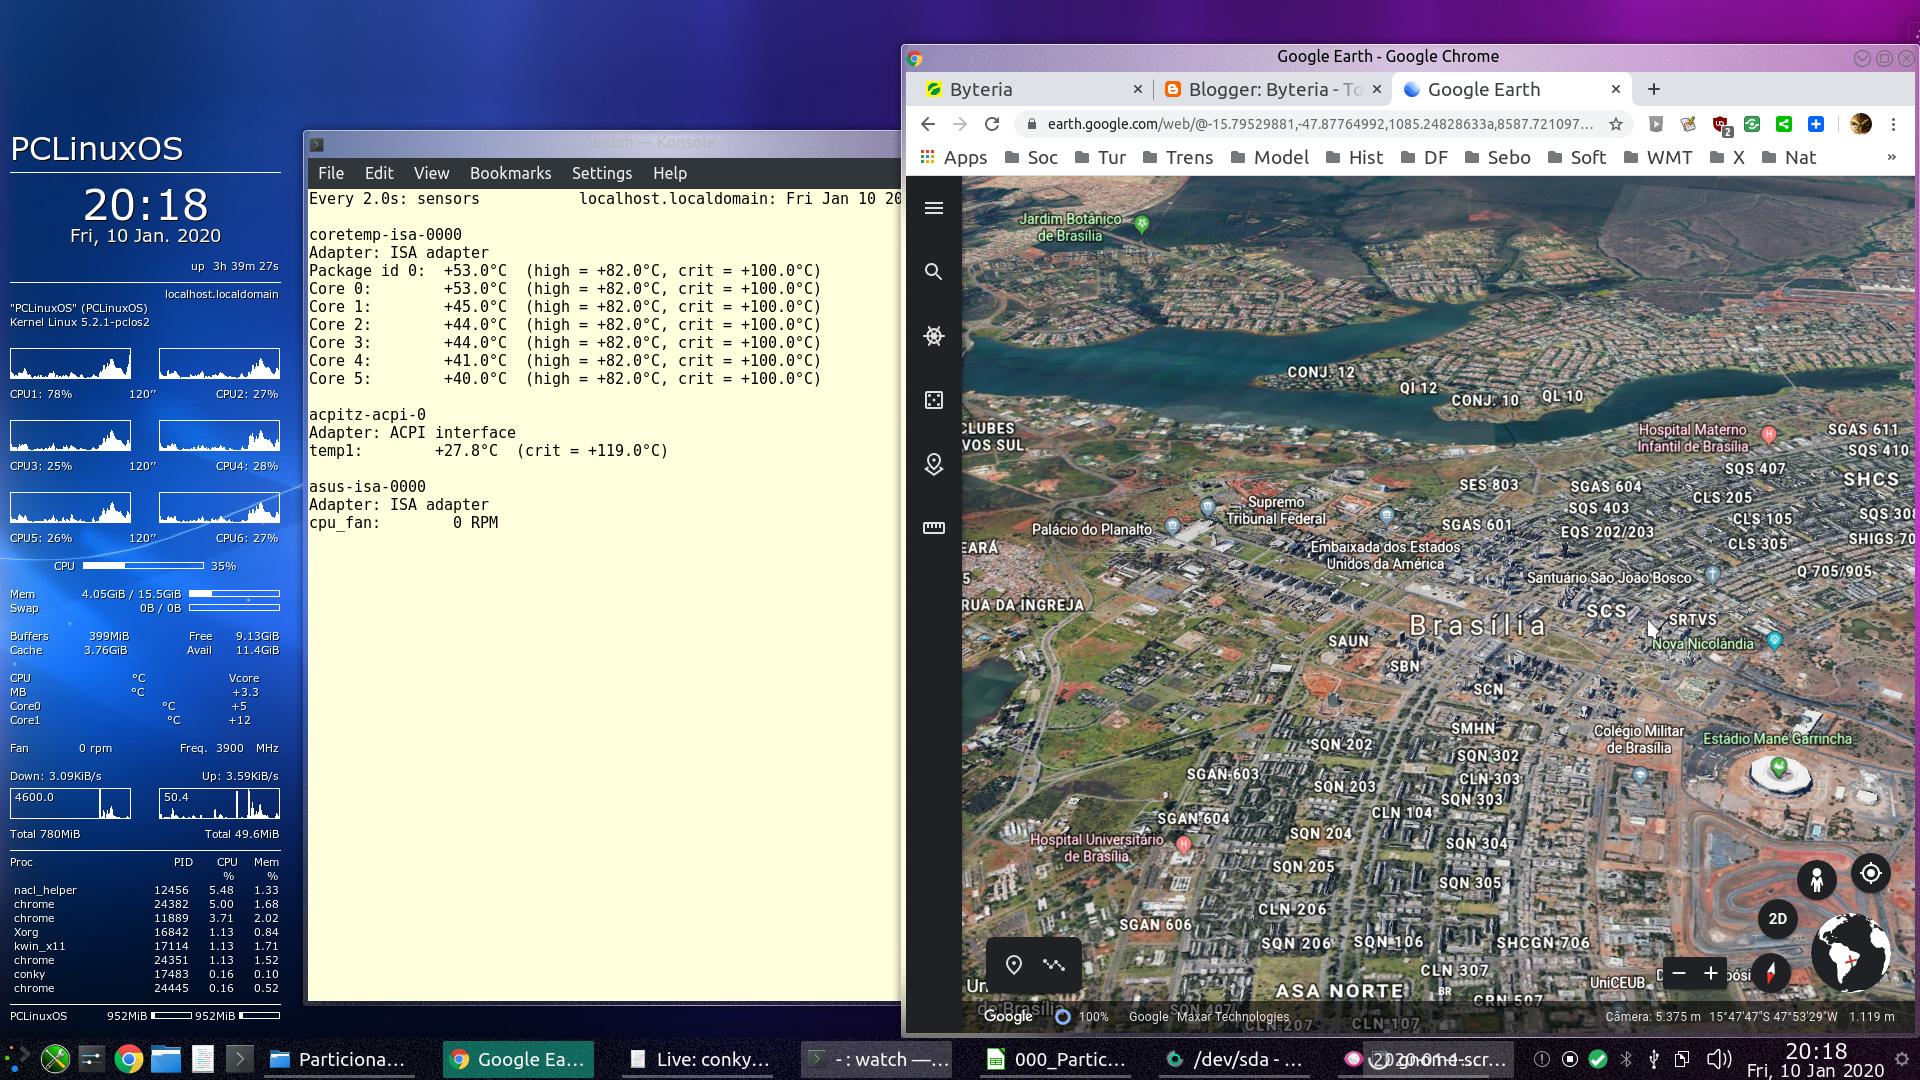Click the taskbar clock

coord(1815,1059)
